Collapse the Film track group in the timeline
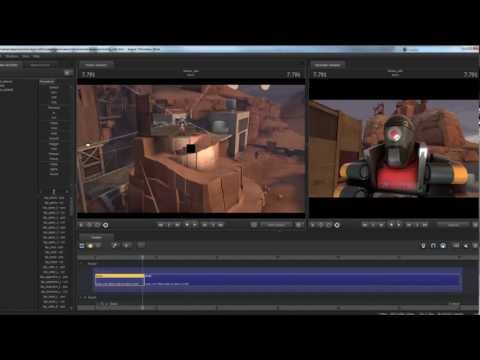Viewport: 480px width, 360px height. 82,263
